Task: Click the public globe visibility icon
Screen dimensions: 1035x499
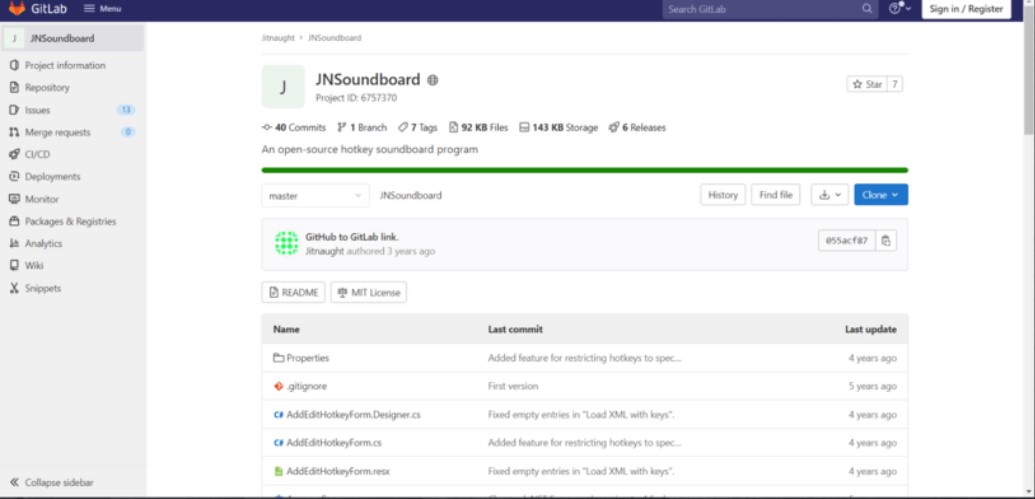Action: [x=432, y=81]
